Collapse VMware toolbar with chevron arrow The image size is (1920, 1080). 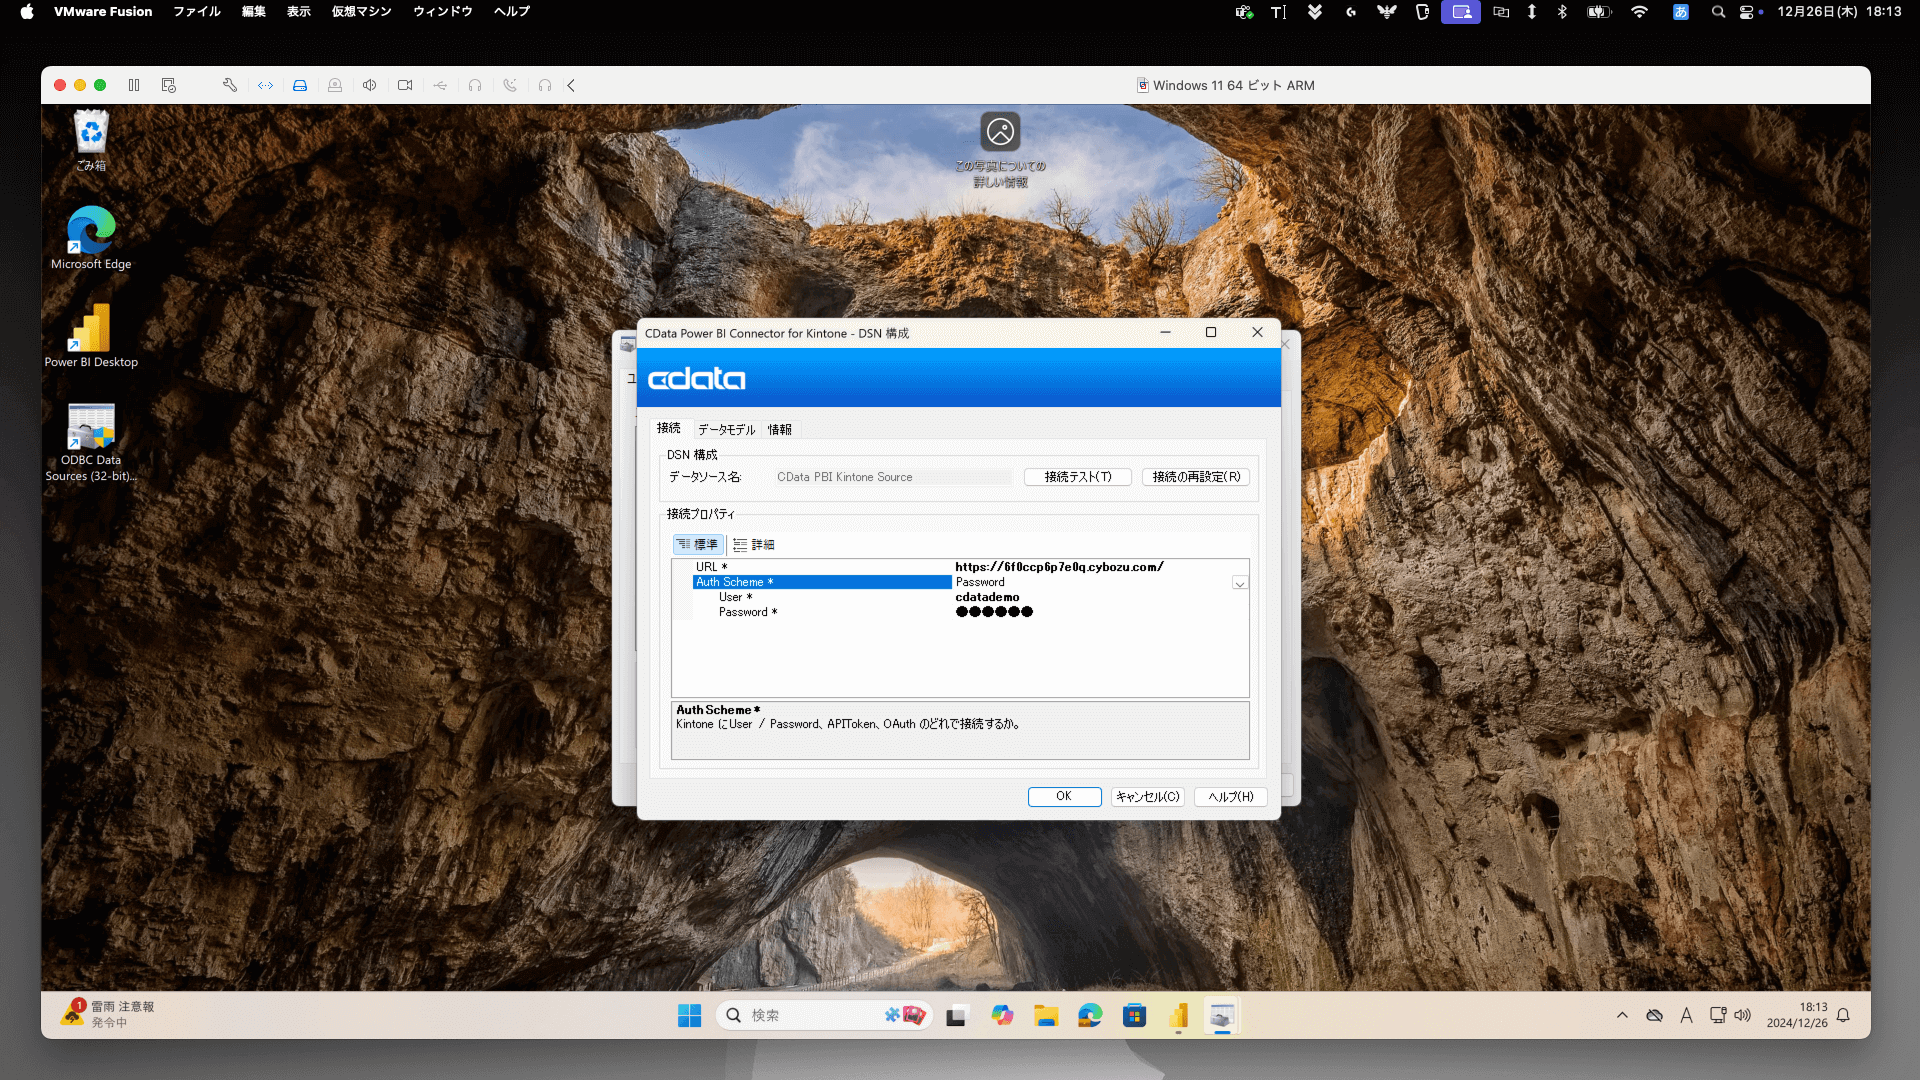[571, 85]
